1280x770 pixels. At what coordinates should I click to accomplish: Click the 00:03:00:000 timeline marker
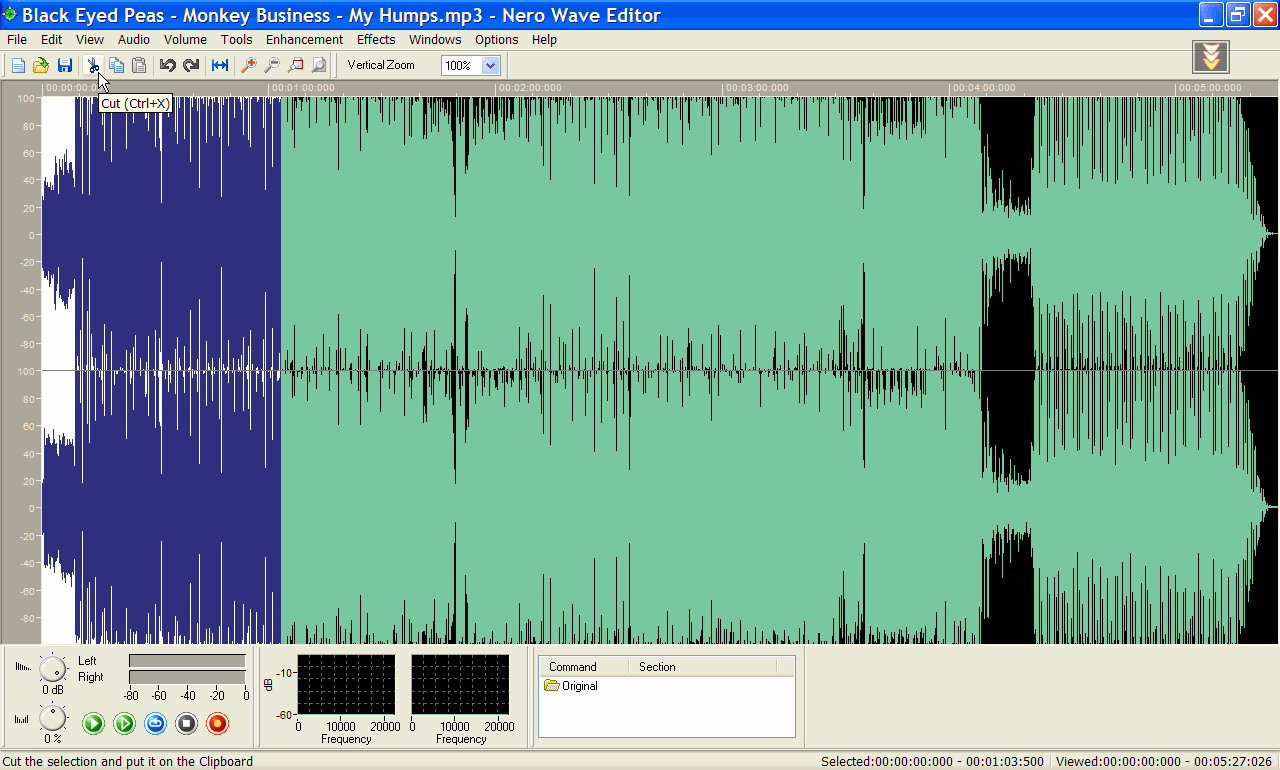tap(756, 88)
